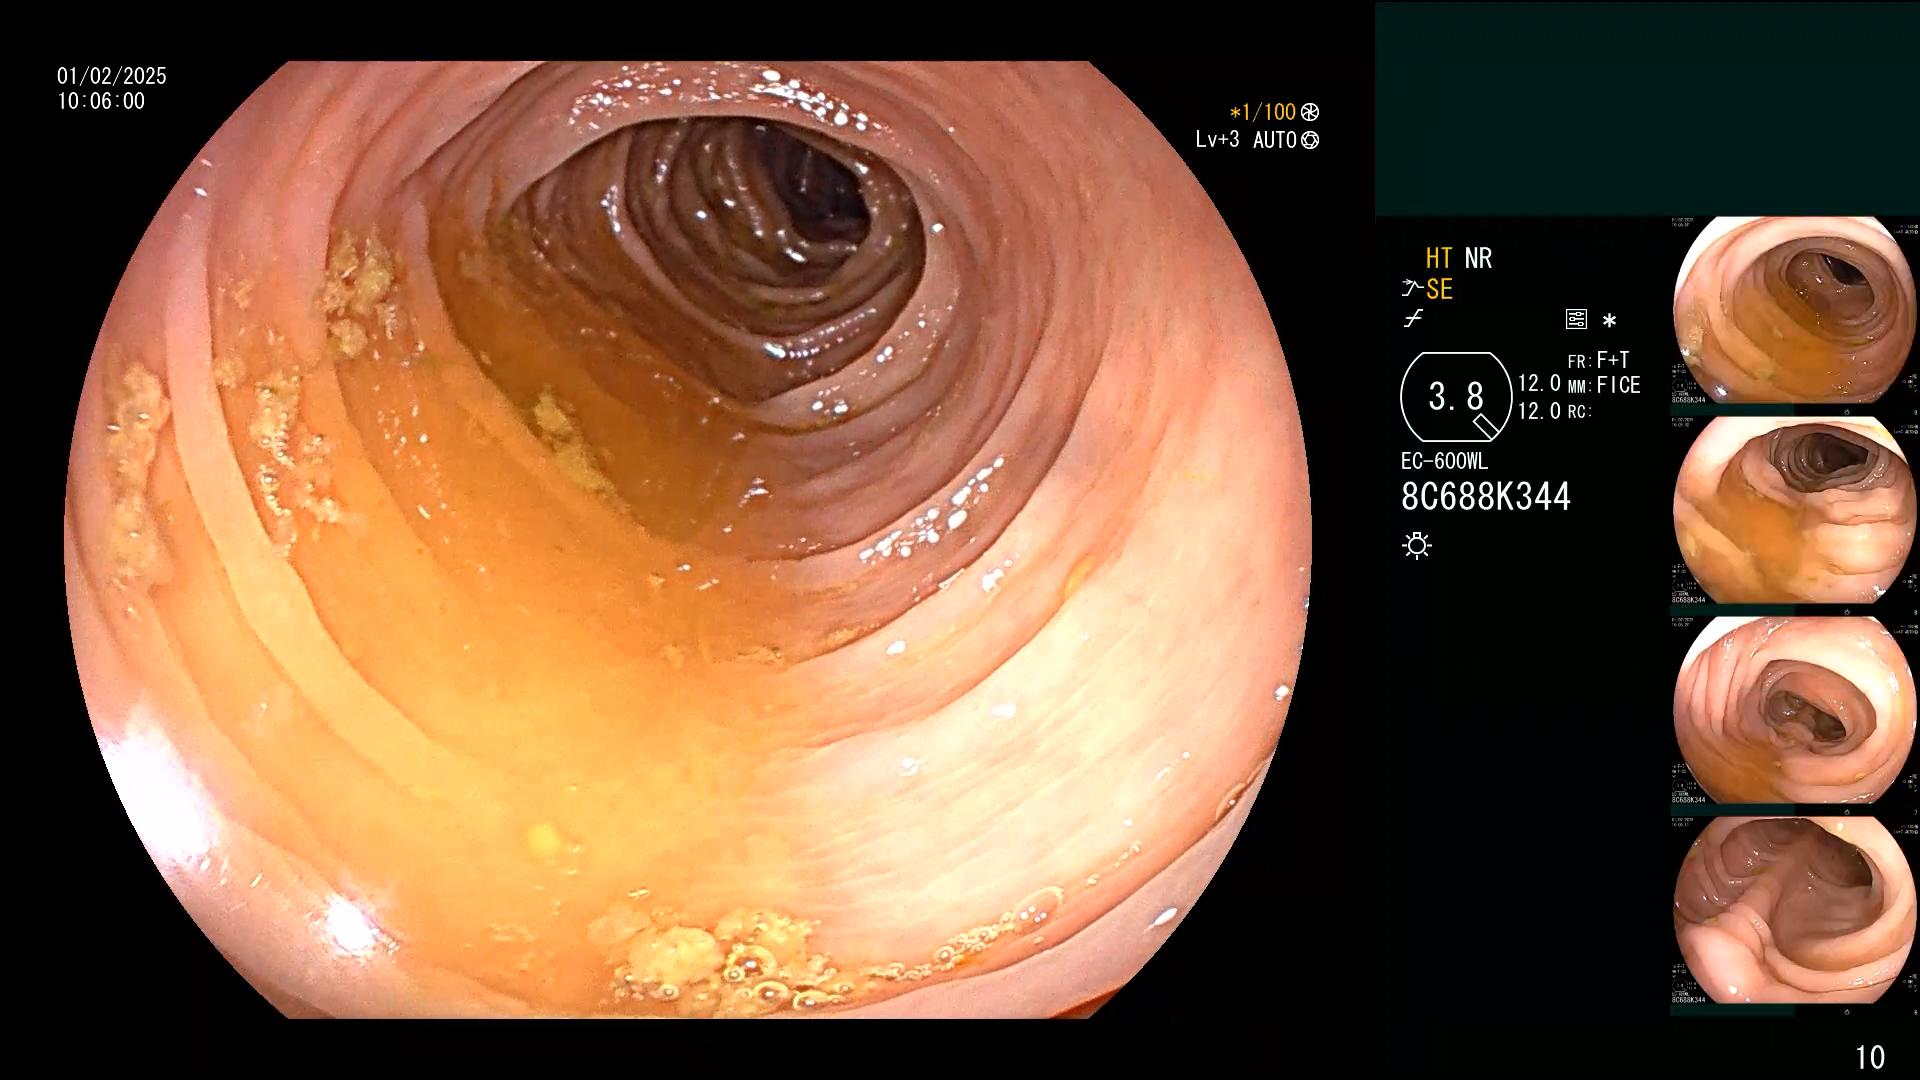
Task: Click the main live endoscopy image
Action: (x=688, y=540)
